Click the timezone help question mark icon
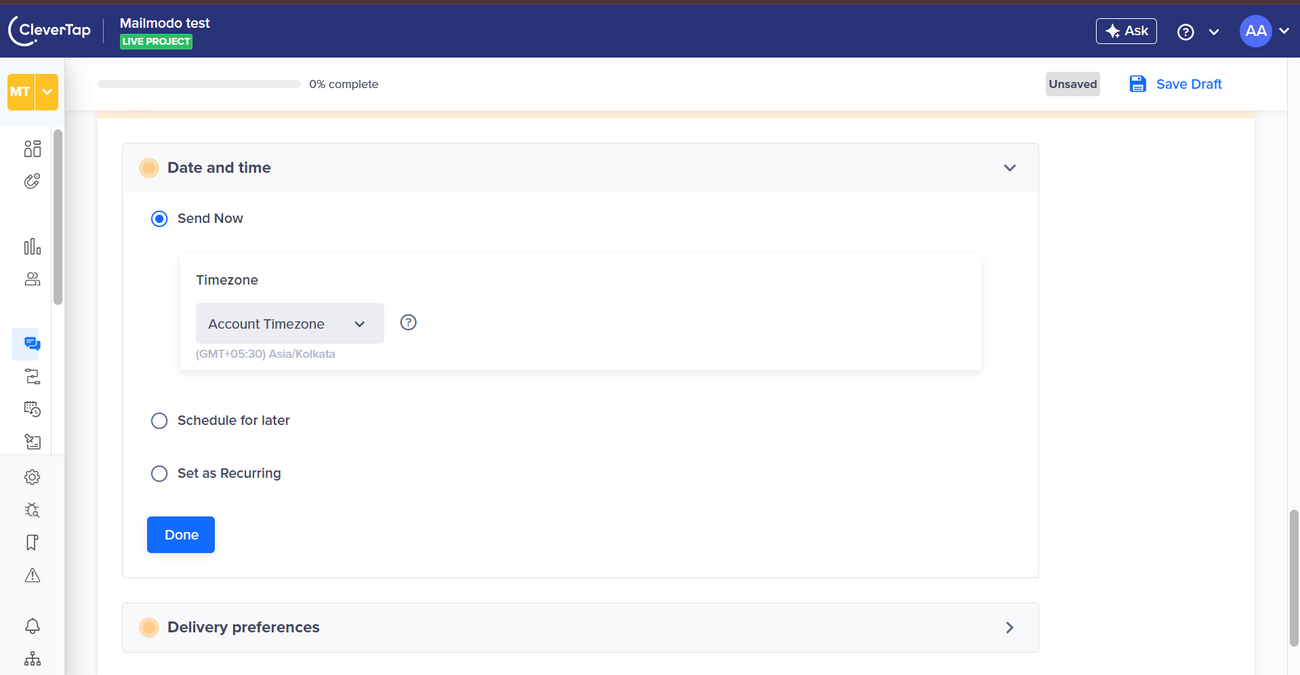The image size is (1300, 675). [408, 323]
